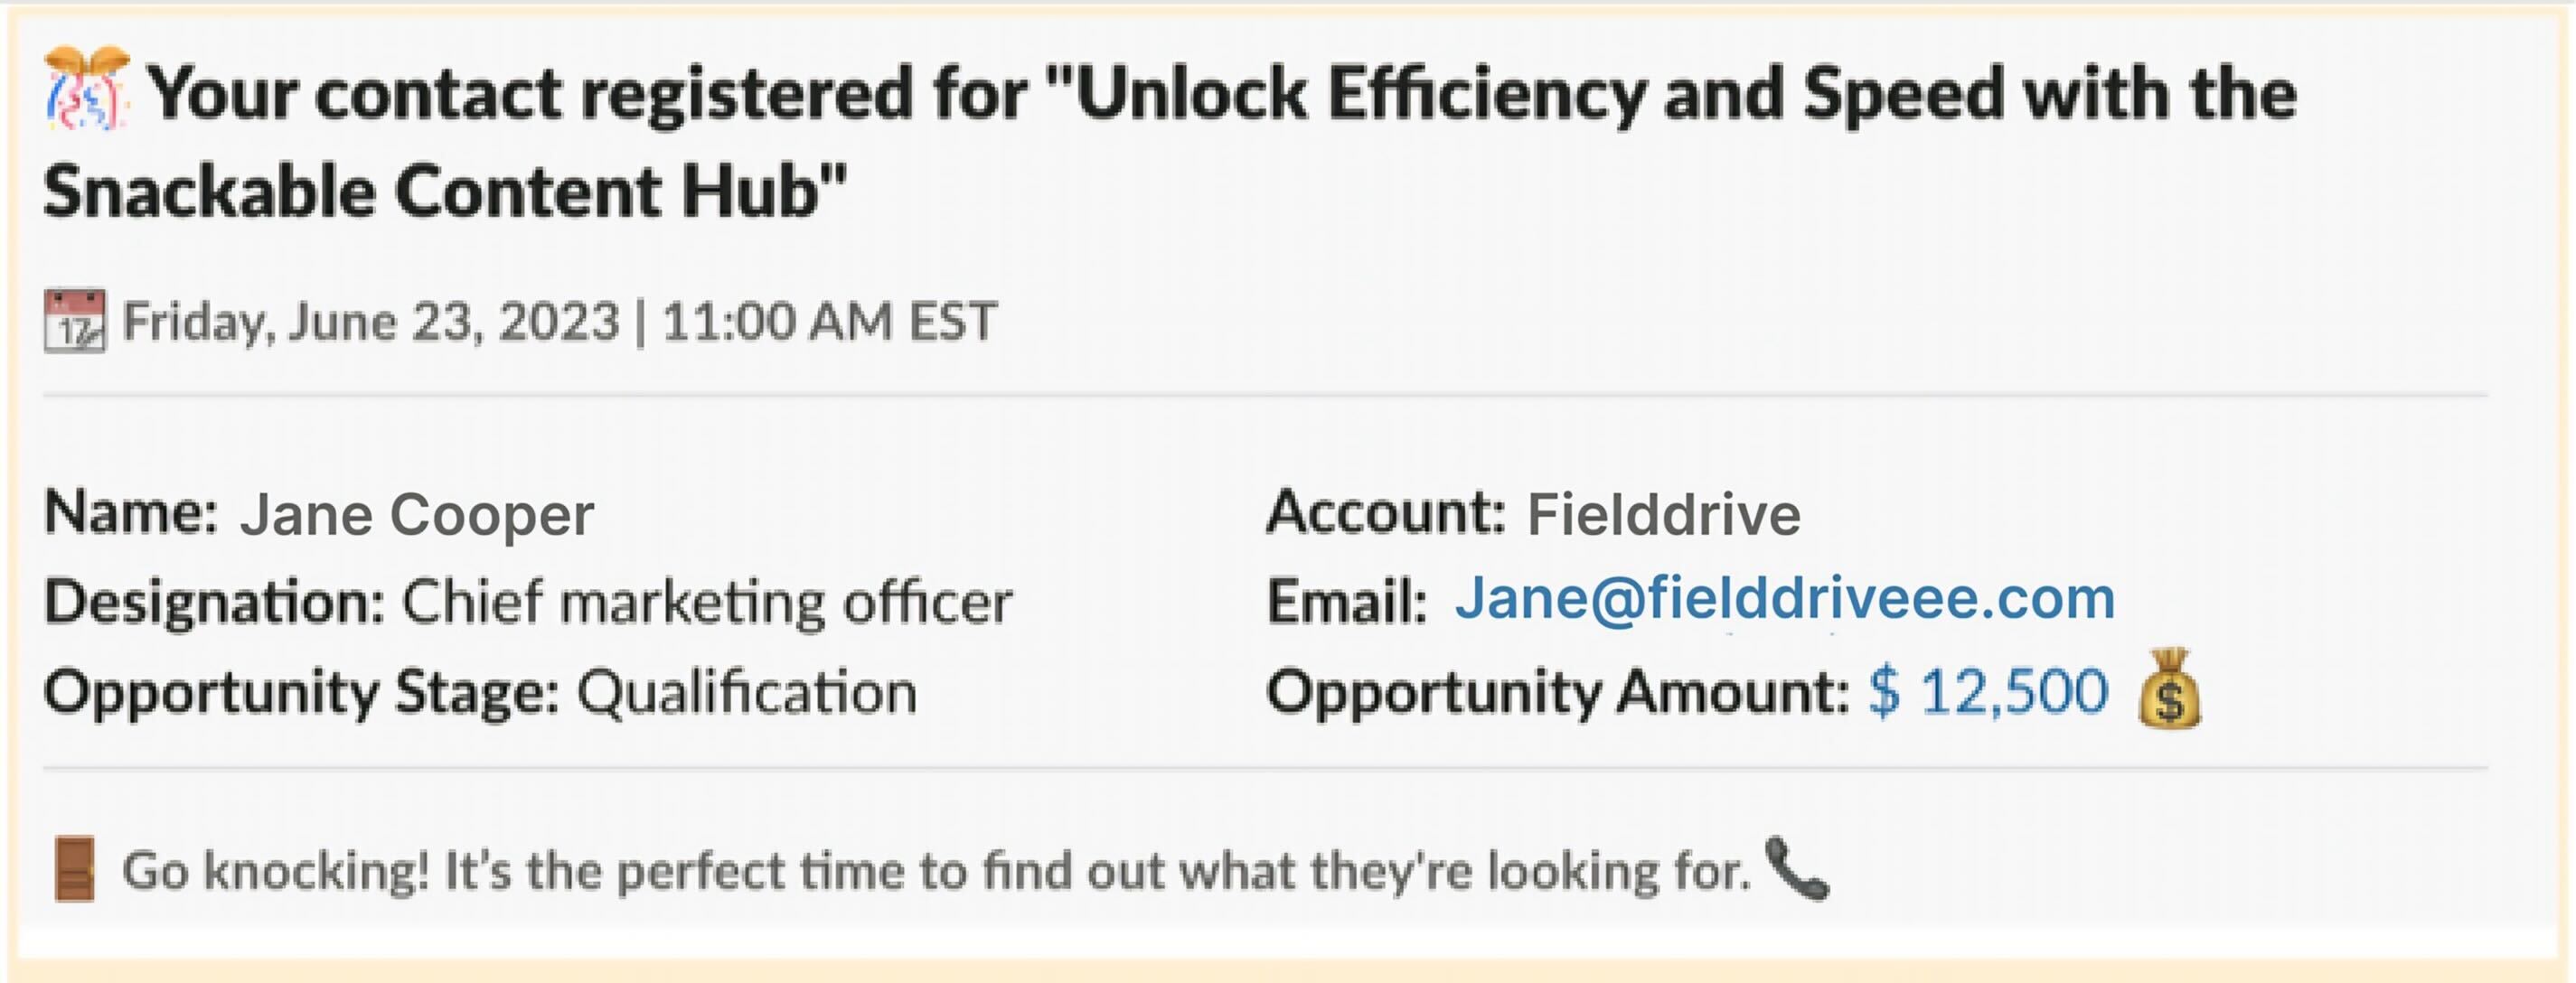
Task: Click the telephone receiver emoji
Action: coord(1797,868)
